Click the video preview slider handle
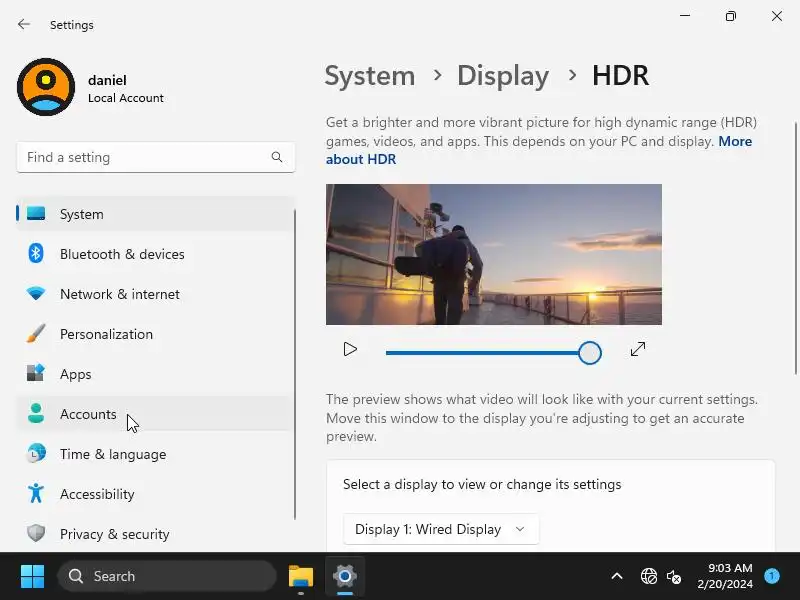800x600 pixels. coord(590,353)
